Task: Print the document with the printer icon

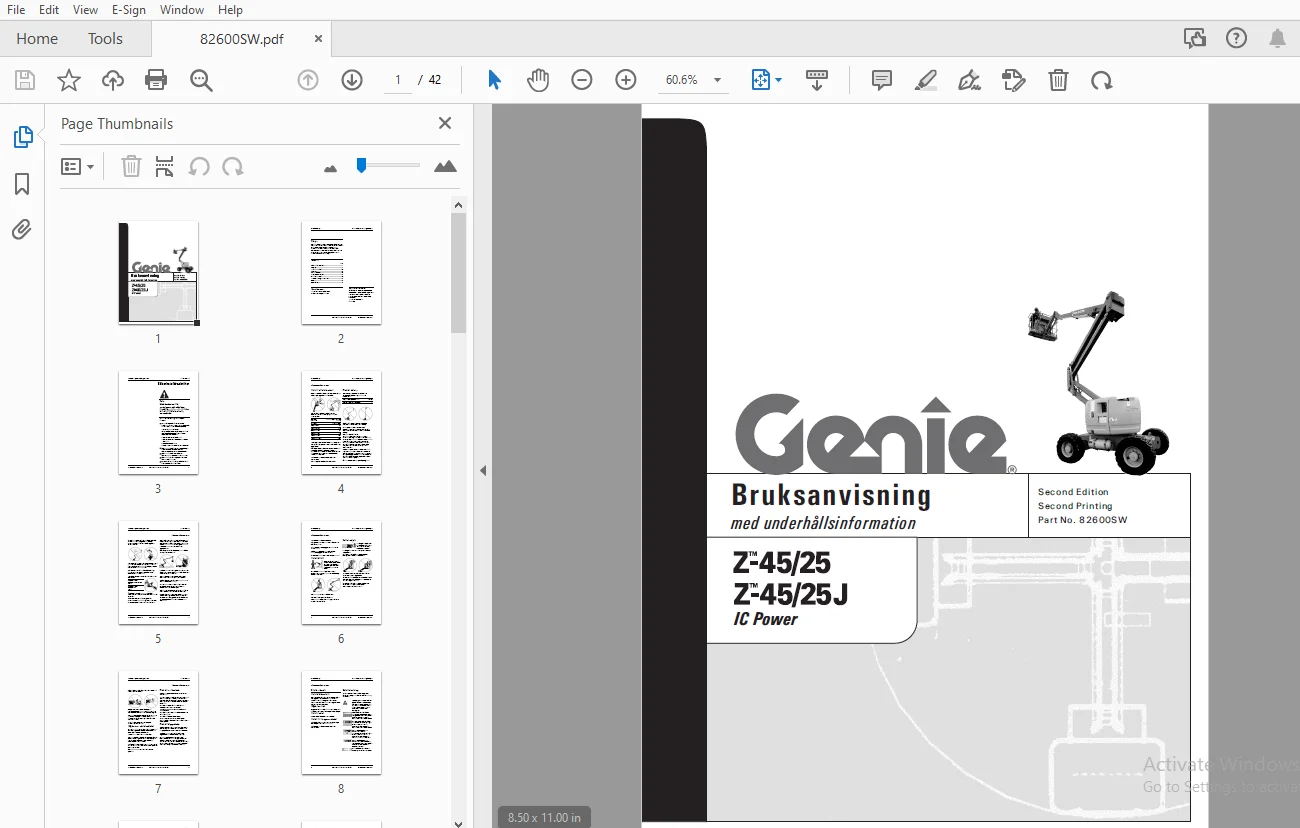Action: 156,80
